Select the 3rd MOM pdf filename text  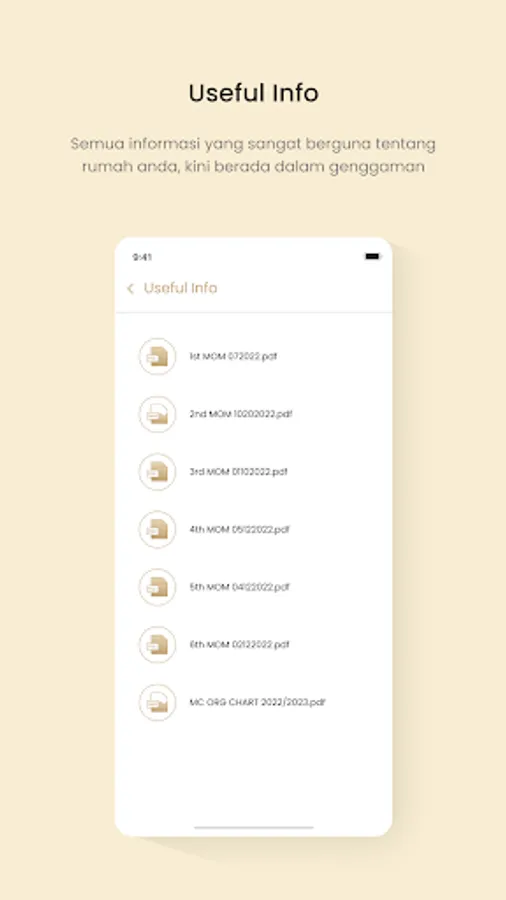[x=239, y=472]
